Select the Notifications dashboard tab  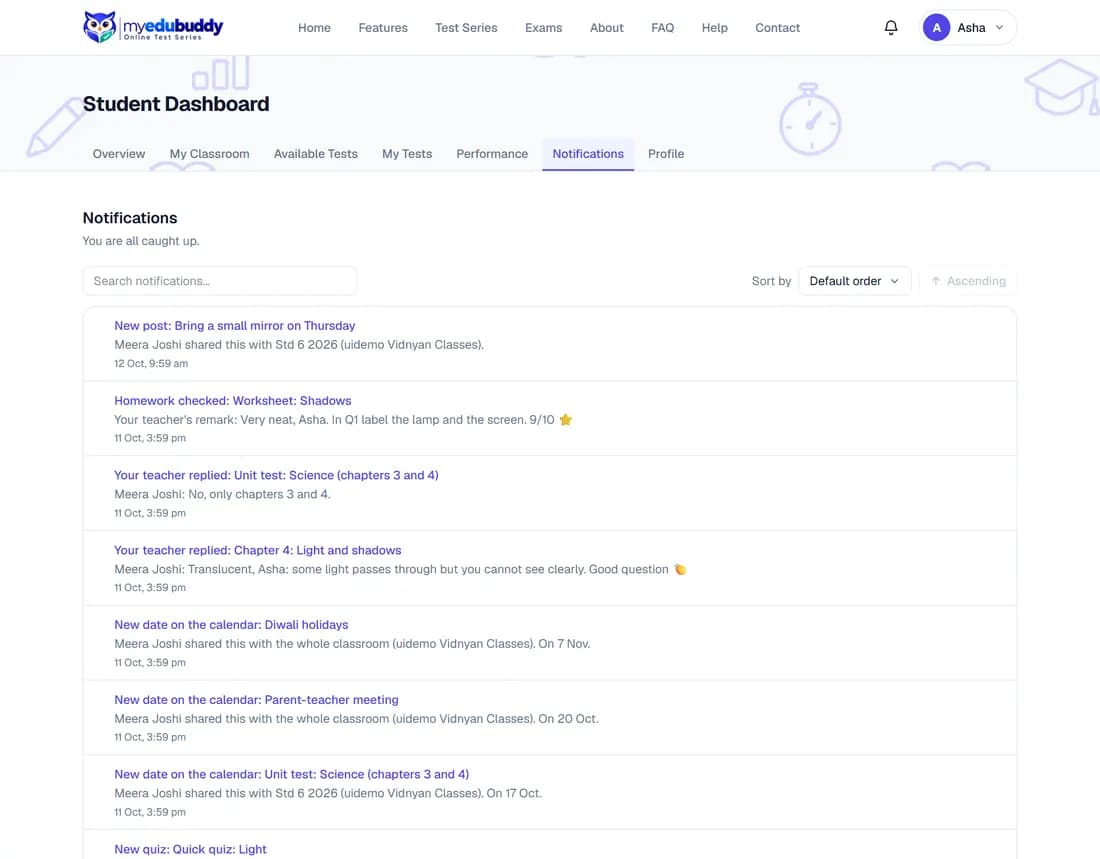[x=588, y=154]
